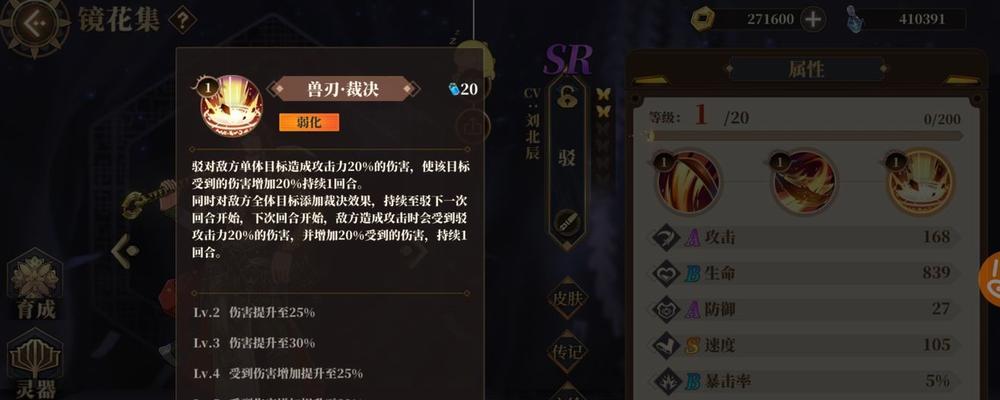Click the experience progress bar
Image resolution: width=1000 pixels, height=400 pixels.
tap(805, 136)
